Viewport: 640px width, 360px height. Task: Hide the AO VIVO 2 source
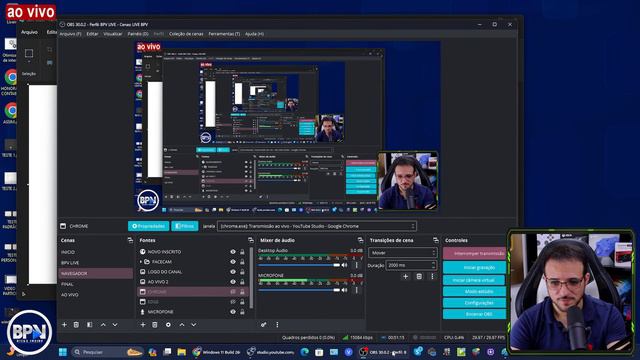point(233,282)
